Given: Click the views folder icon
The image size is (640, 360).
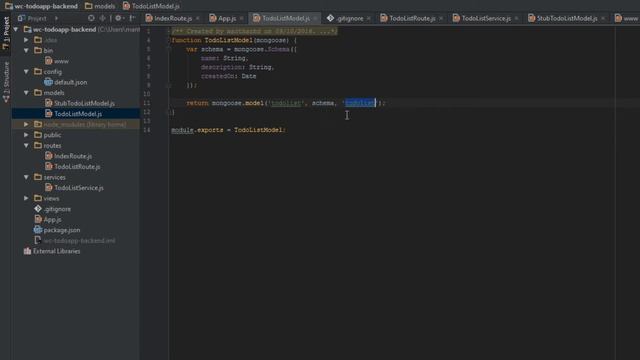Looking at the screenshot, I should (x=38, y=198).
